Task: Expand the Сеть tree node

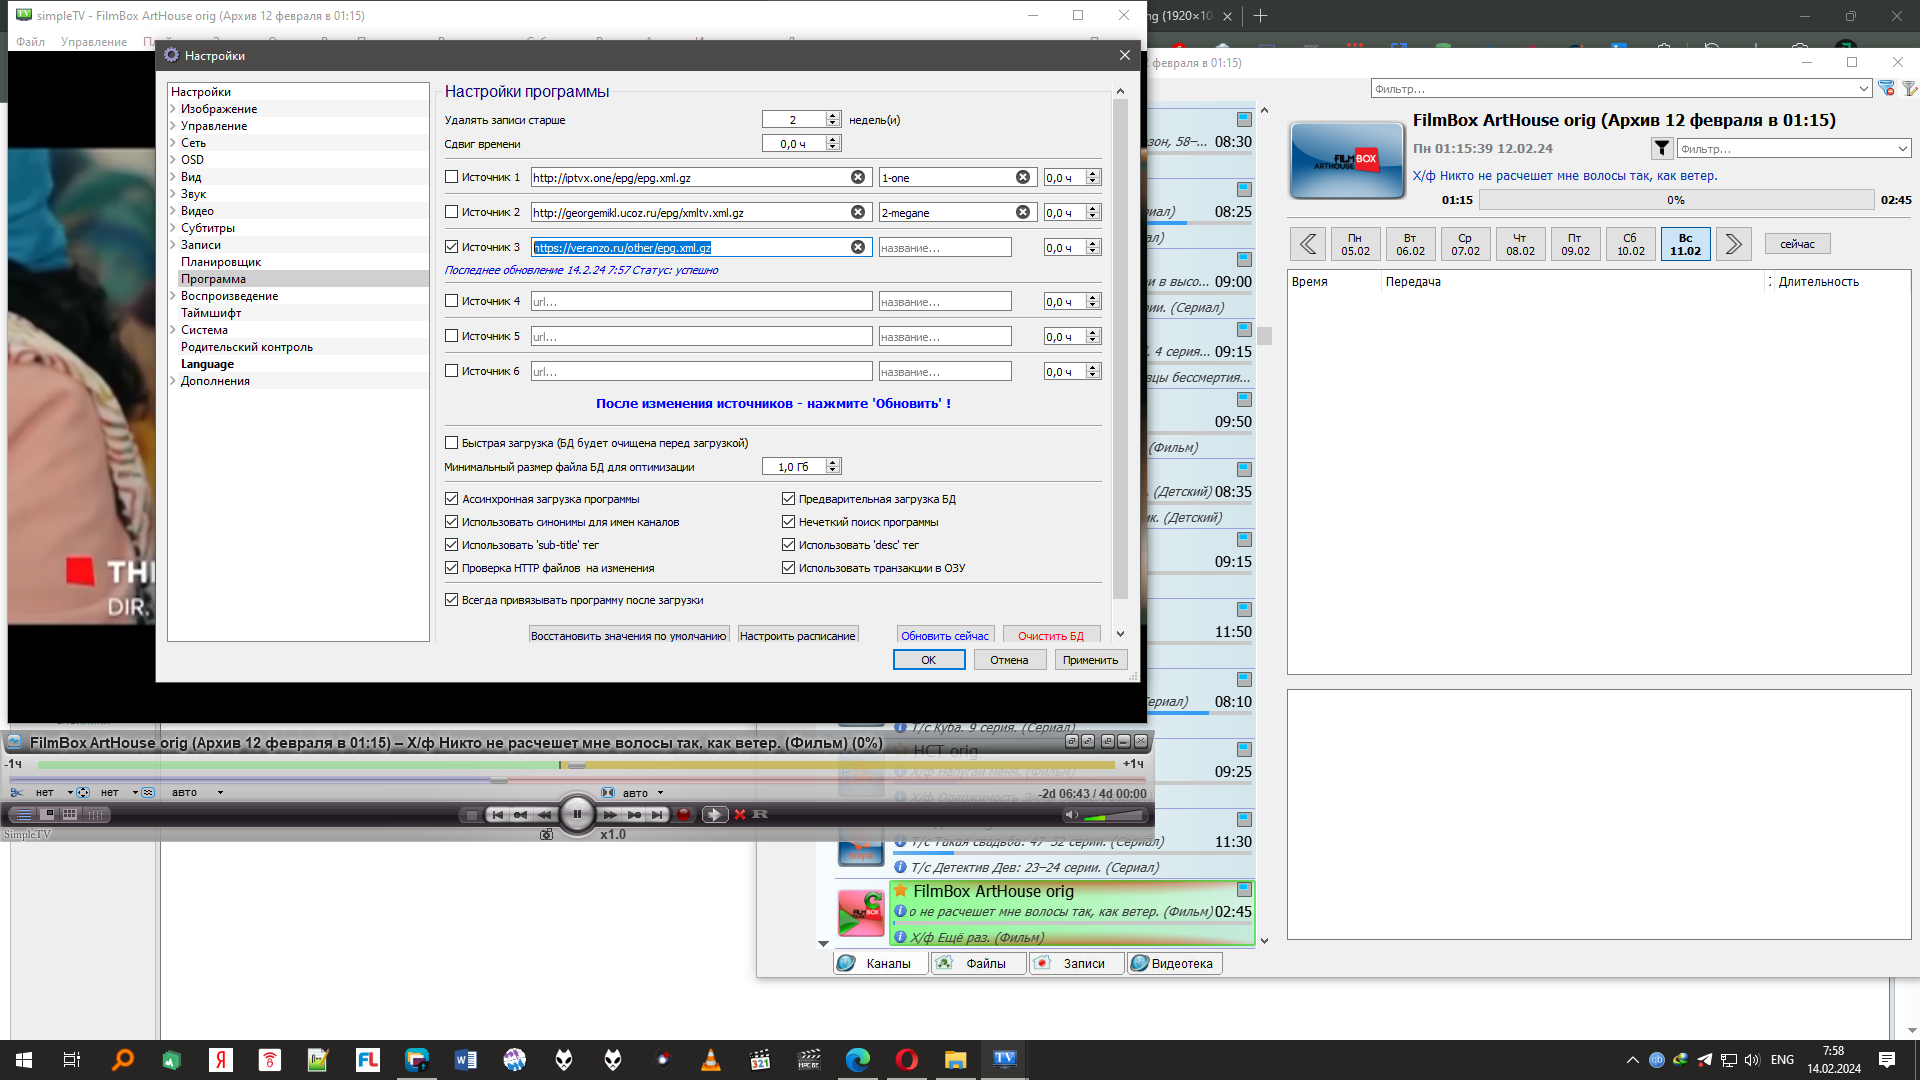Action: click(173, 143)
